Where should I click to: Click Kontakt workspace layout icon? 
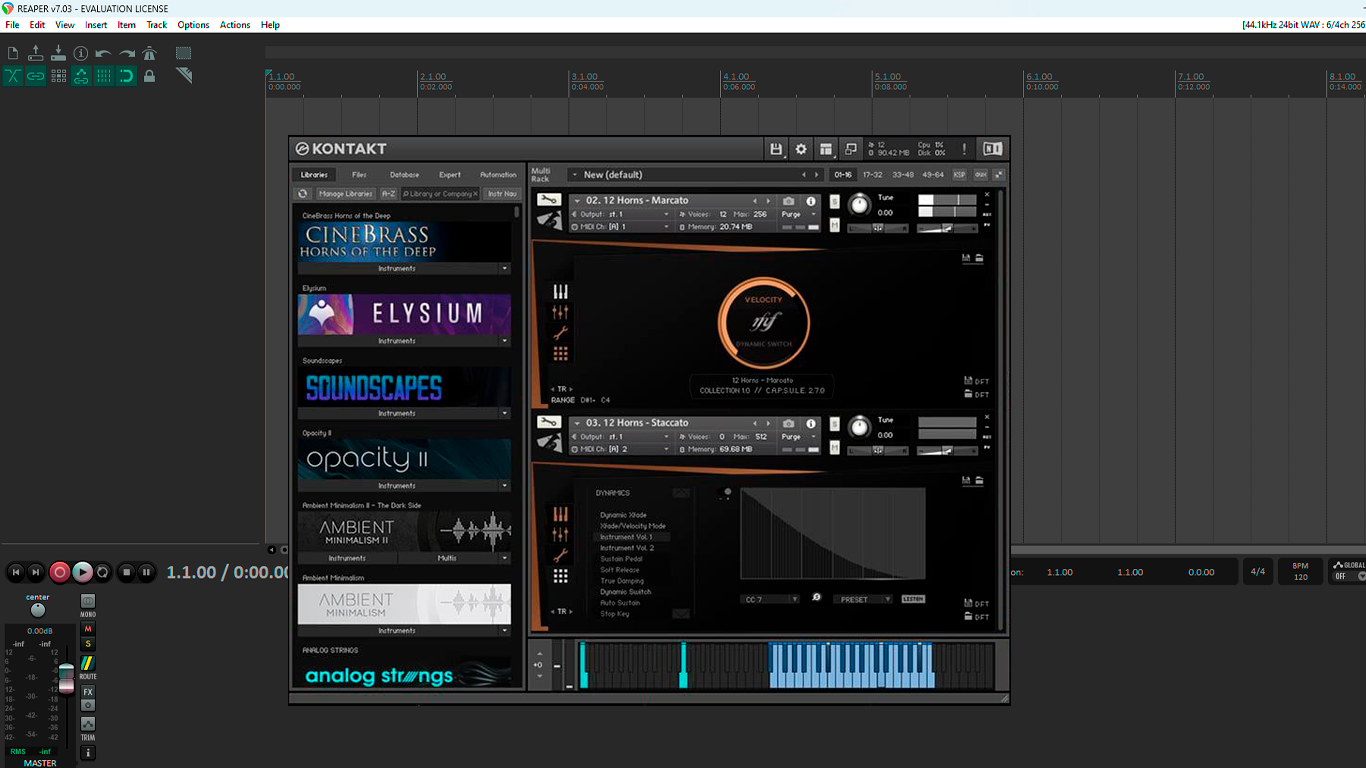tap(826, 149)
